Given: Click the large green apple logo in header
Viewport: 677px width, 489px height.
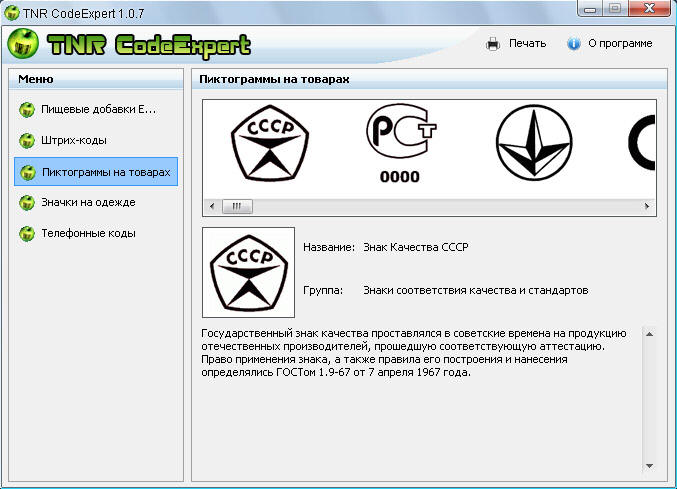Looking at the screenshot, I should coord(23,44).
